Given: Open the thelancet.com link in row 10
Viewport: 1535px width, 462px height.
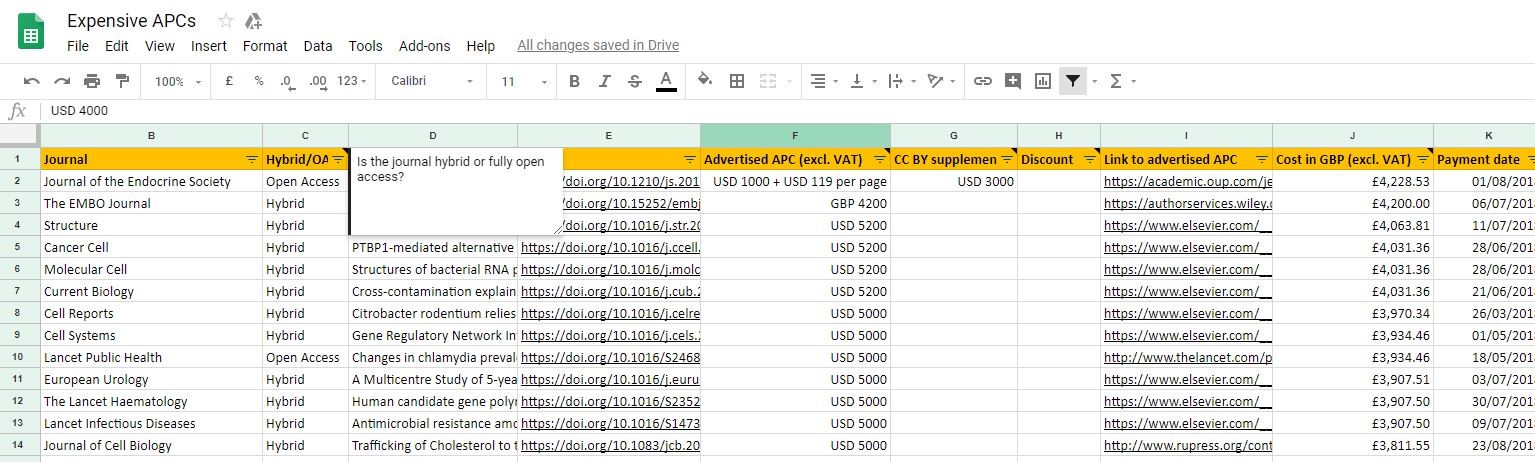Looking at the screenshot, I should pyautogui.click(x=1187, y=357).
